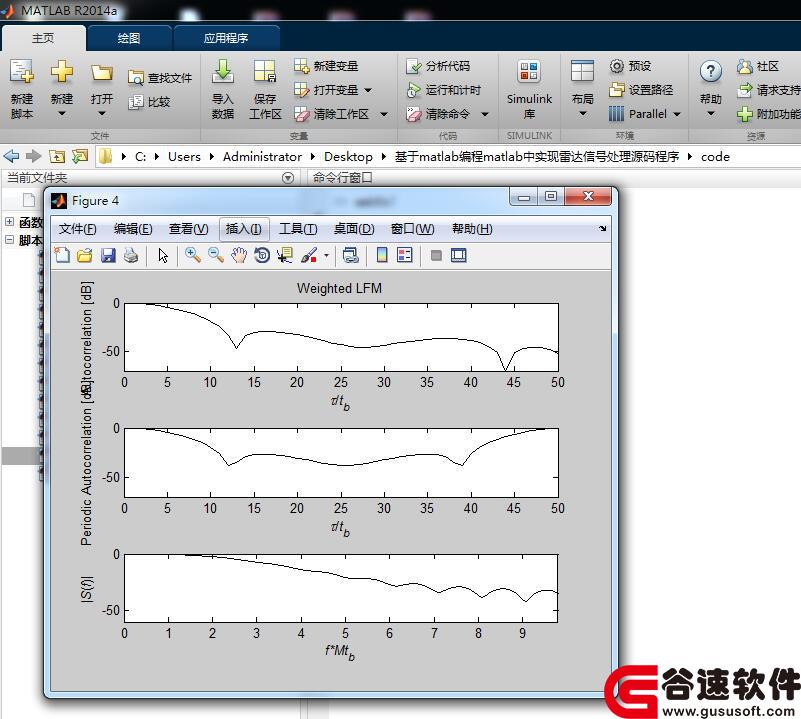Click the New Script (新建脚本) icon

[x=21, y=72]
